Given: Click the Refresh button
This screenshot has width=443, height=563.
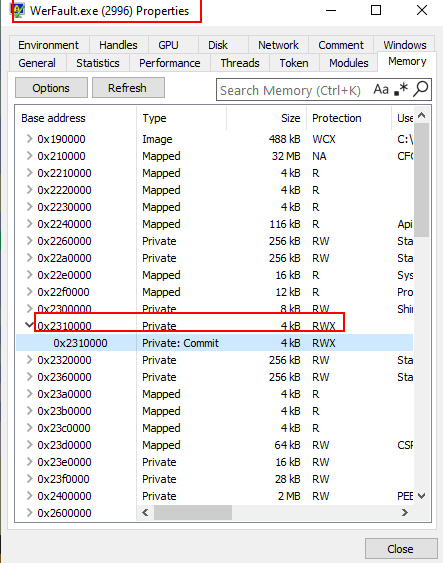Looking at the screenshot, I should pos(128,88).
